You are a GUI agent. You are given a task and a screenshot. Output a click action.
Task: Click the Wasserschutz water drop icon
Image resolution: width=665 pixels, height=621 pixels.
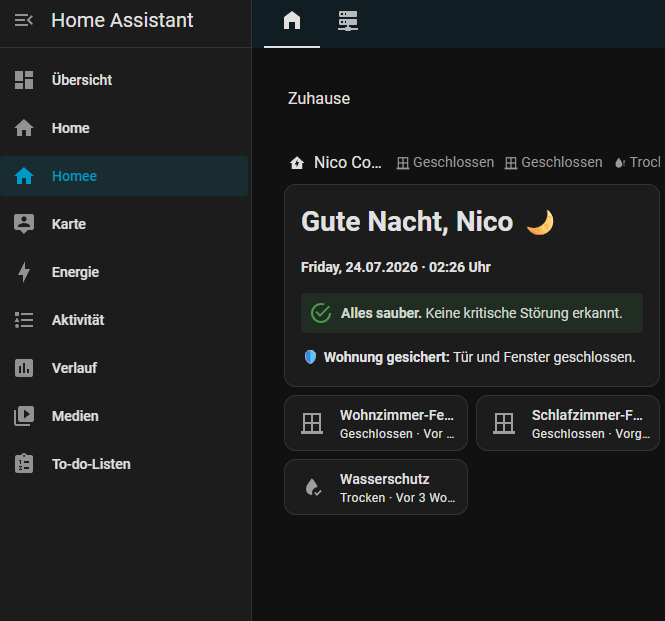313,487
